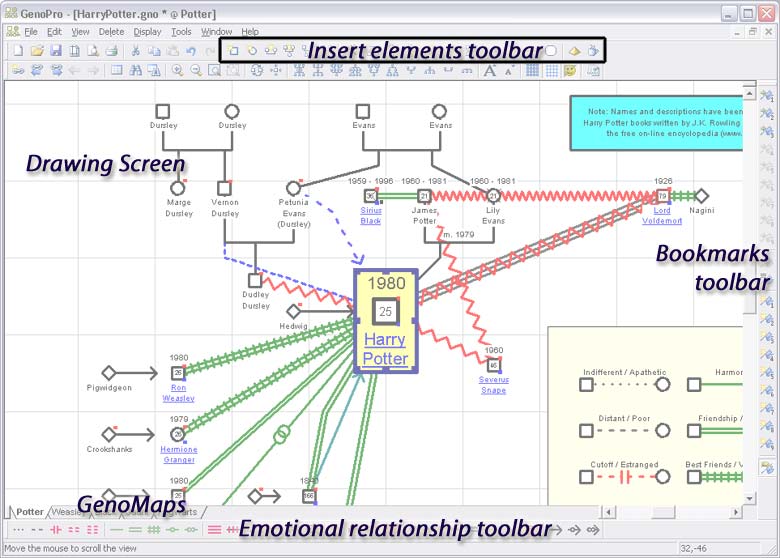This screenshot has width=780, height=558.
Task: Click the coordinates 32,-46 in status bar
Action: click(693, 549)
